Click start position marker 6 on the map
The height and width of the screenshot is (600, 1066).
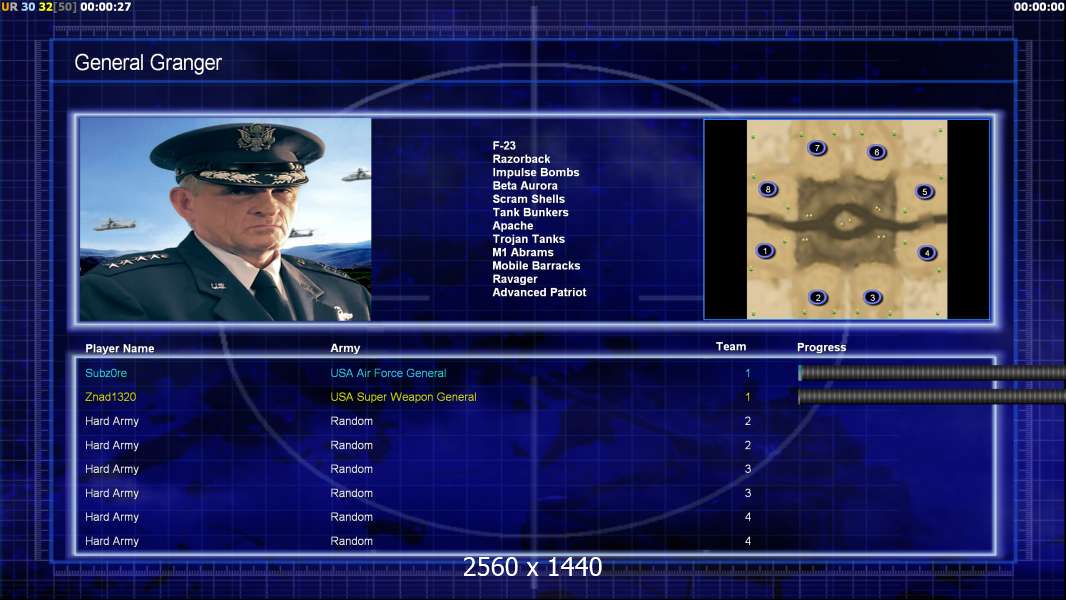(x=876, y=152)
